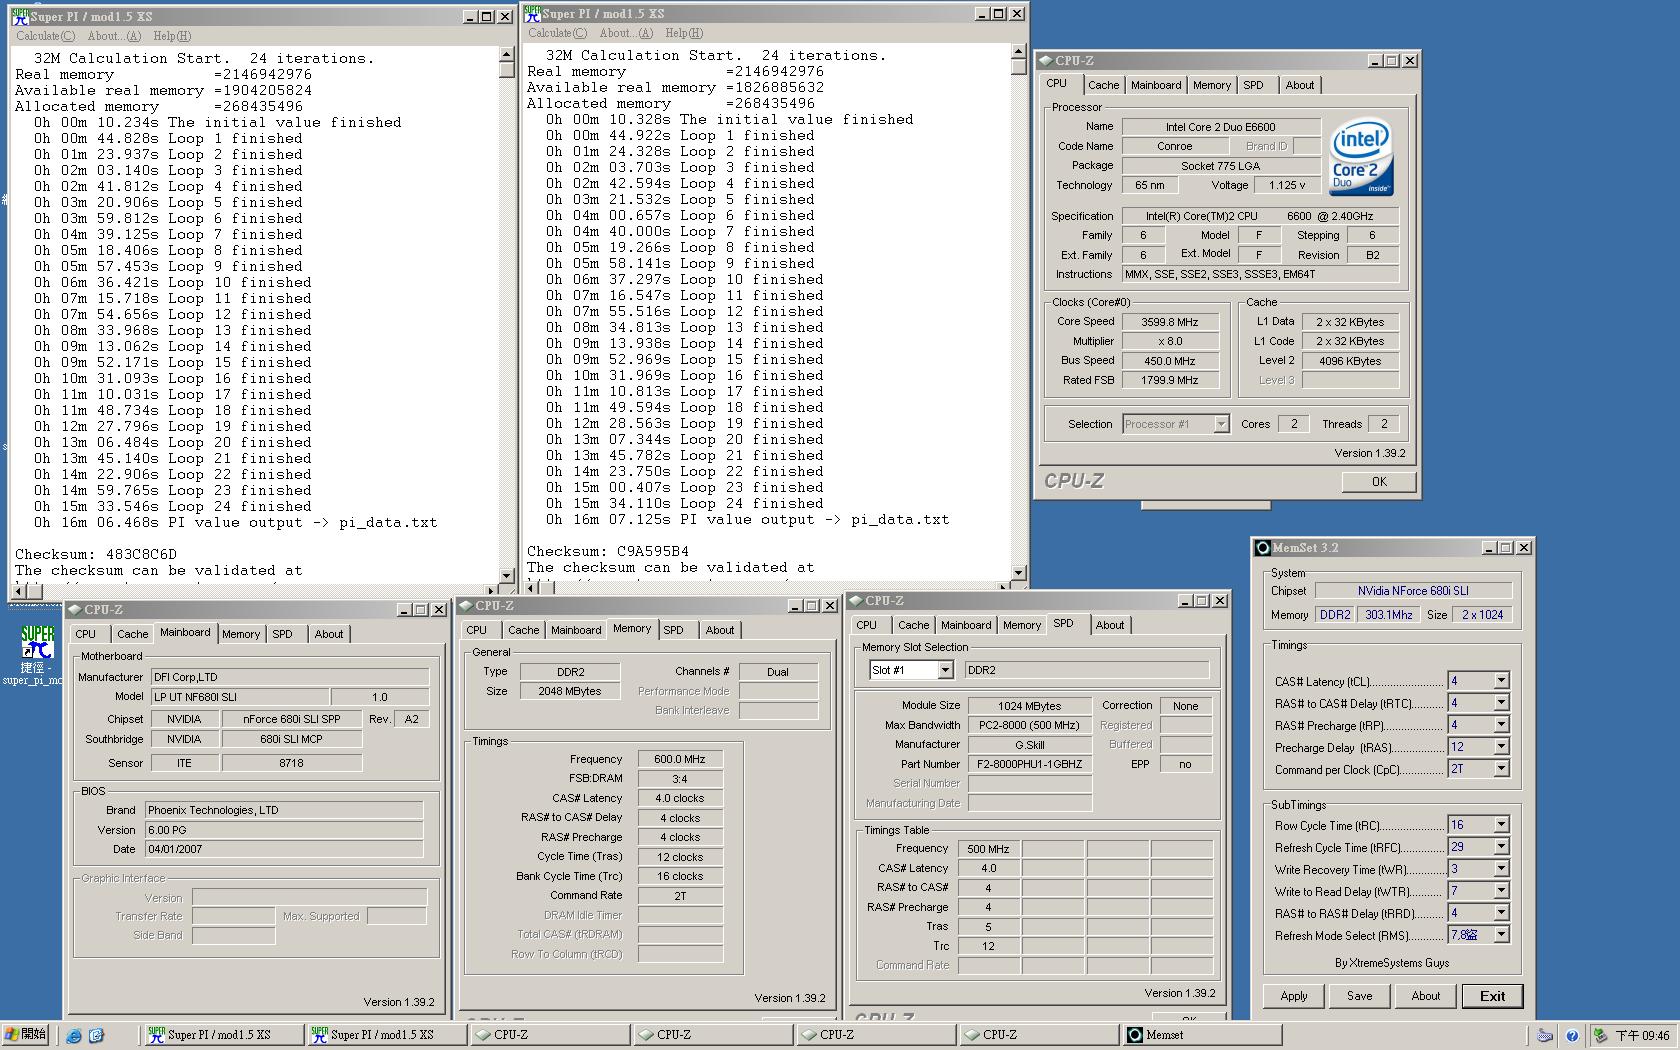Open Write to Read Delay (tWTR) dropdown
This screenshot has height=1050, width=1680.
click(x=1501, y=891)
